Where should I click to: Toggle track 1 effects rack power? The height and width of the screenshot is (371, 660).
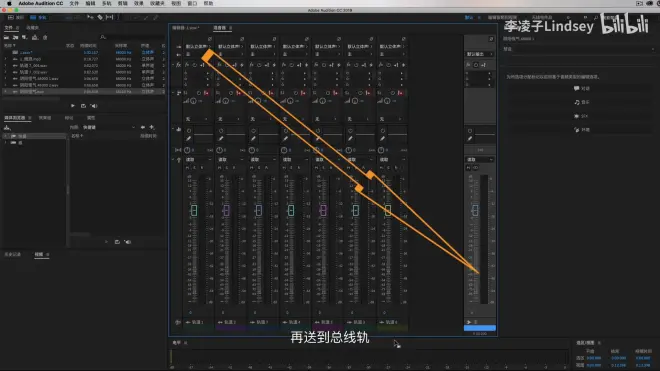point(194,65)
